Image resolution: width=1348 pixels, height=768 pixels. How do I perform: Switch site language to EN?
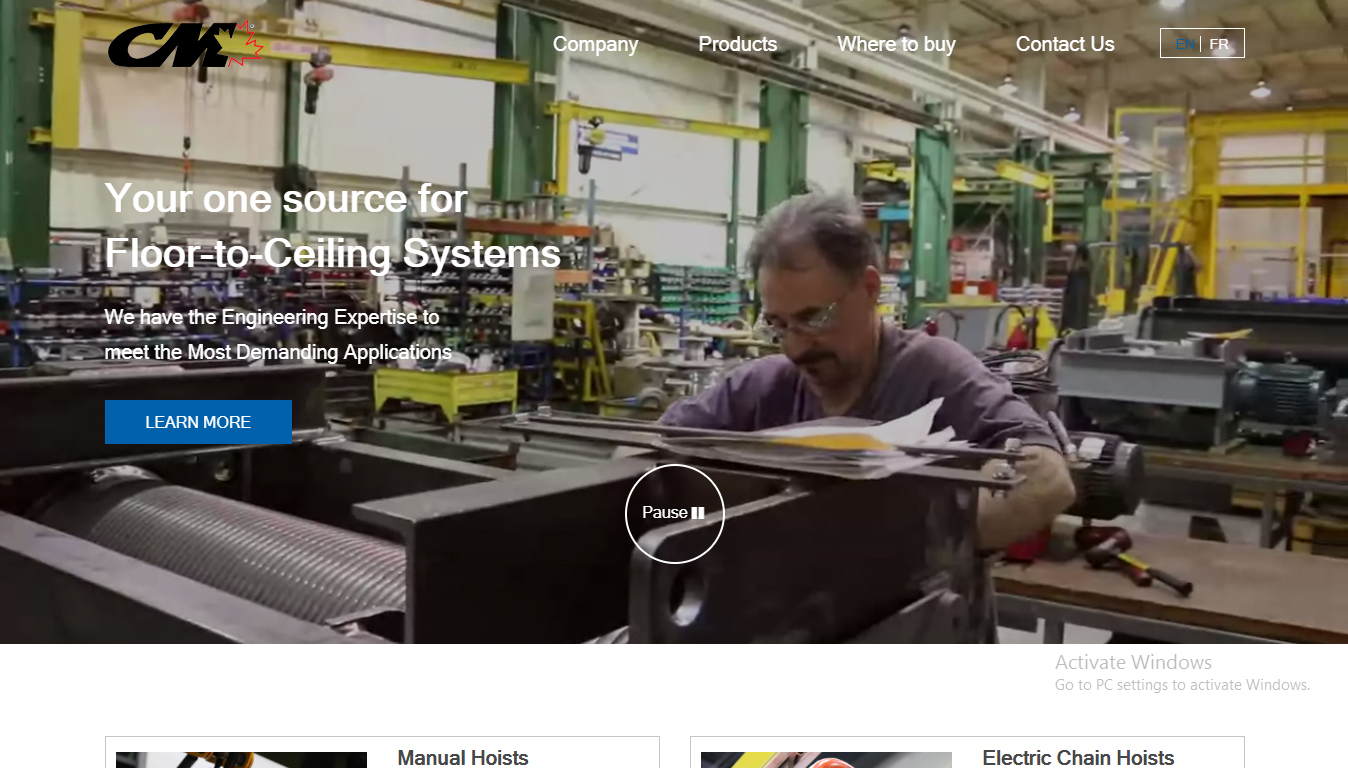tap(1185, 44)
